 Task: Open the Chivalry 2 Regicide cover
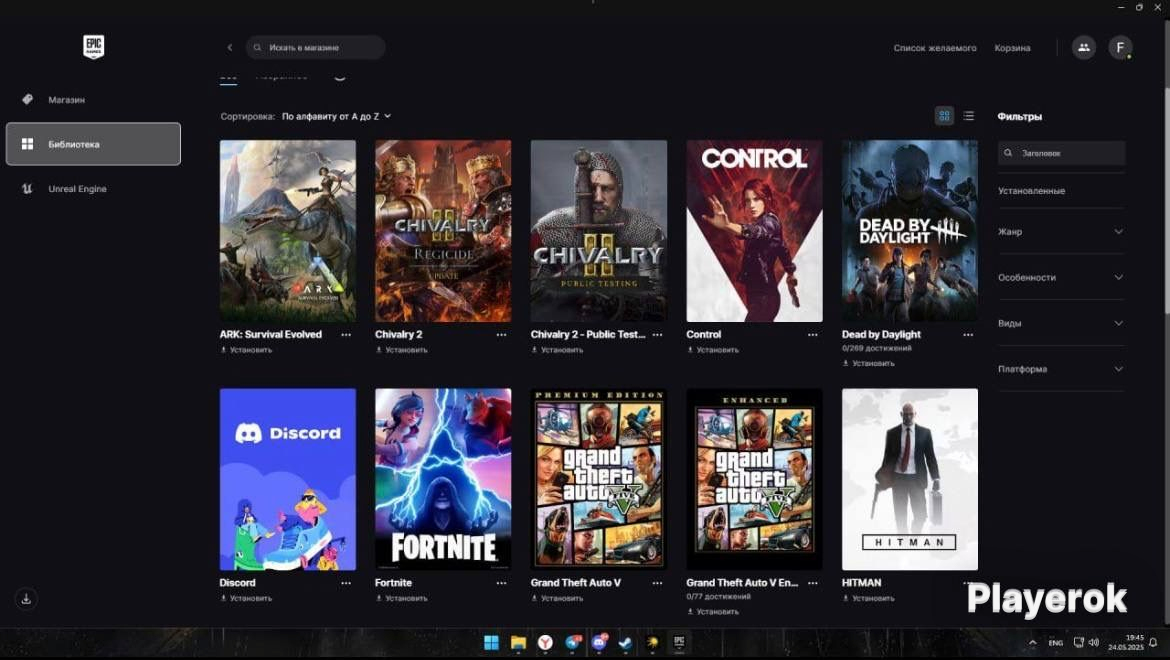pos(443,231)
